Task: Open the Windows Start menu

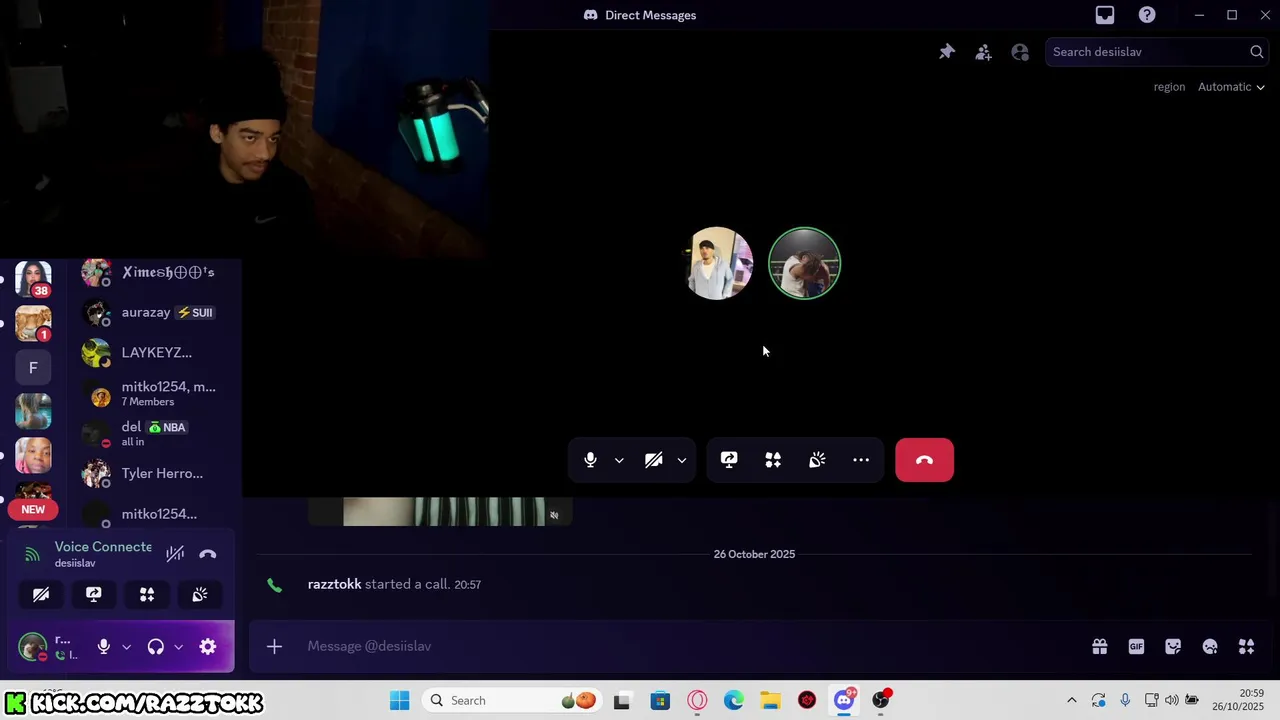Action: pos(399,700)
